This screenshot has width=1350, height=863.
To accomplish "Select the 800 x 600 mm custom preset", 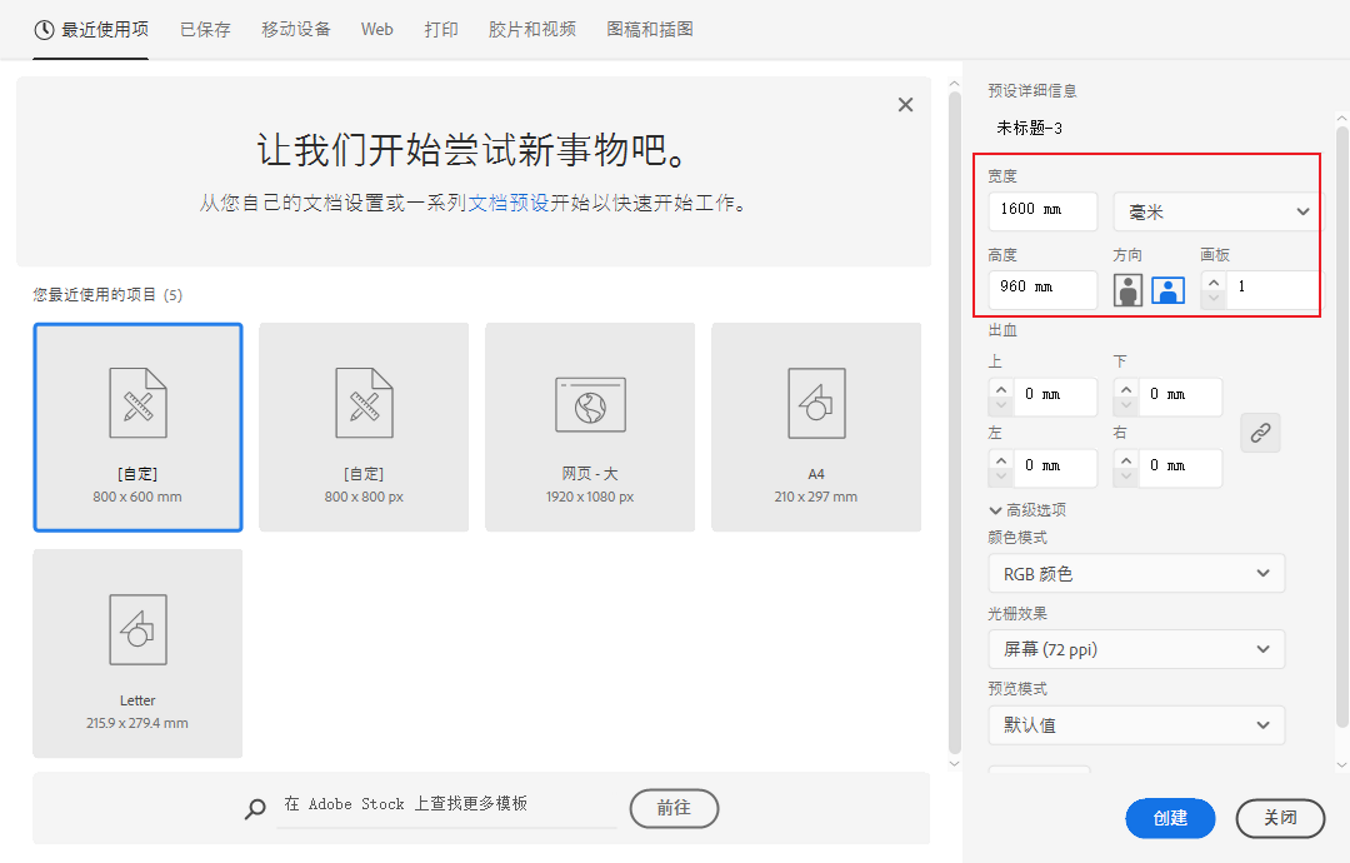I will tap(138, 427).
